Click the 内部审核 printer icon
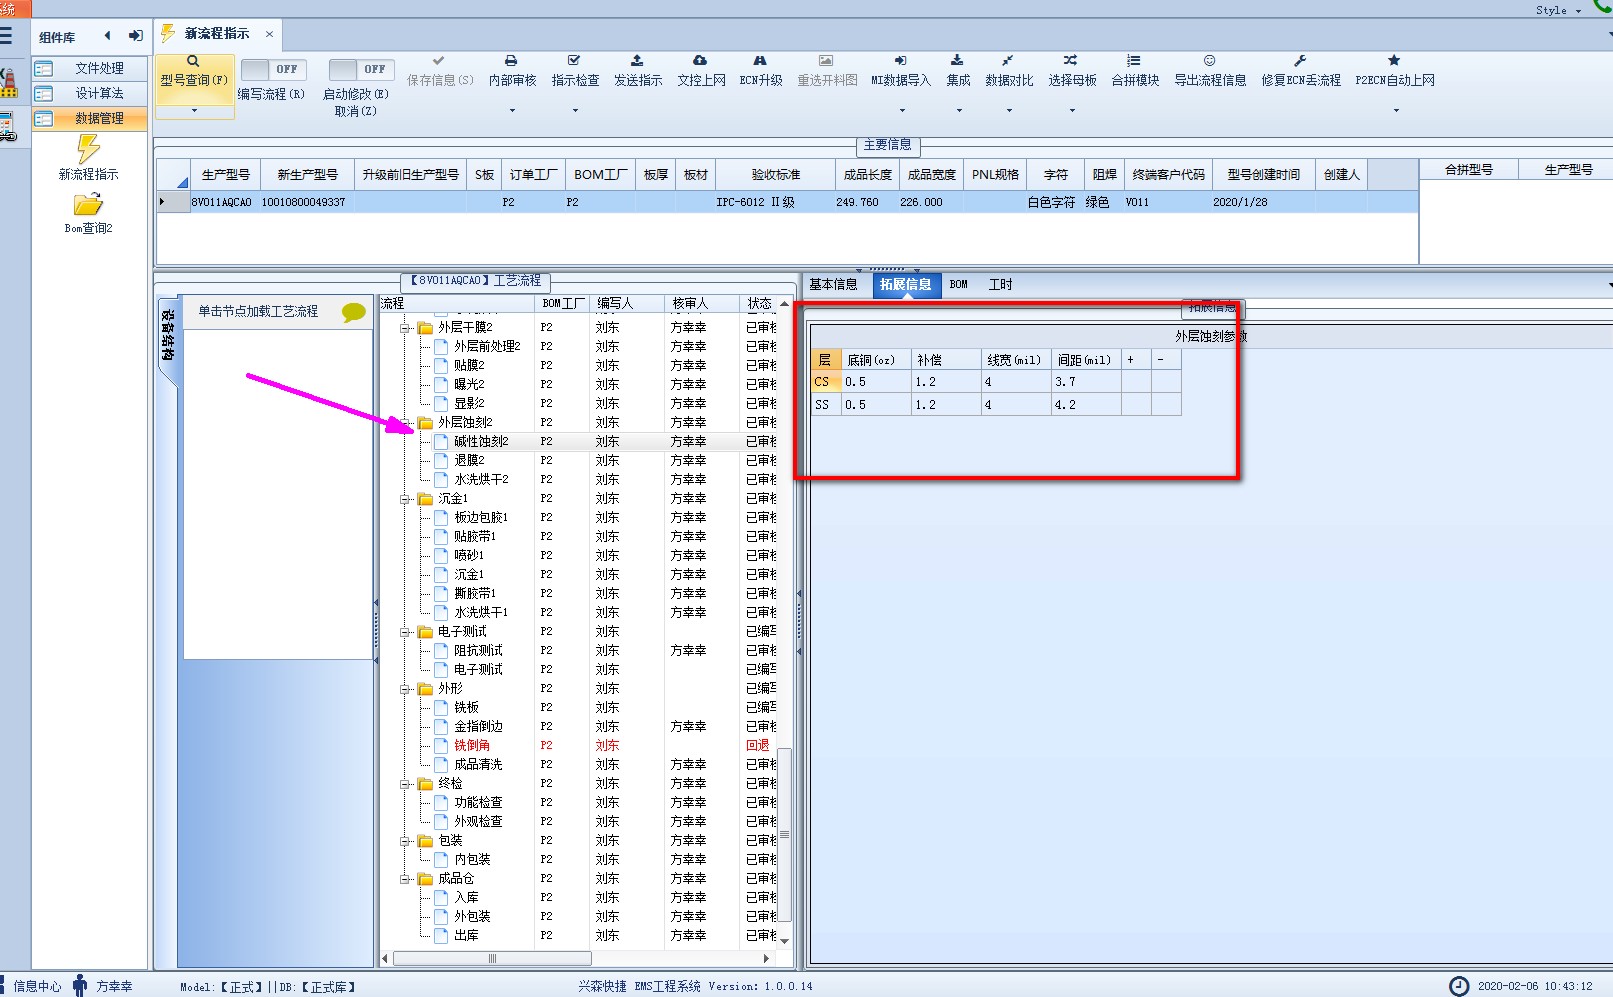Image resolution: width=1613 pixels, height=997 pixels. (x=511, y=61)
